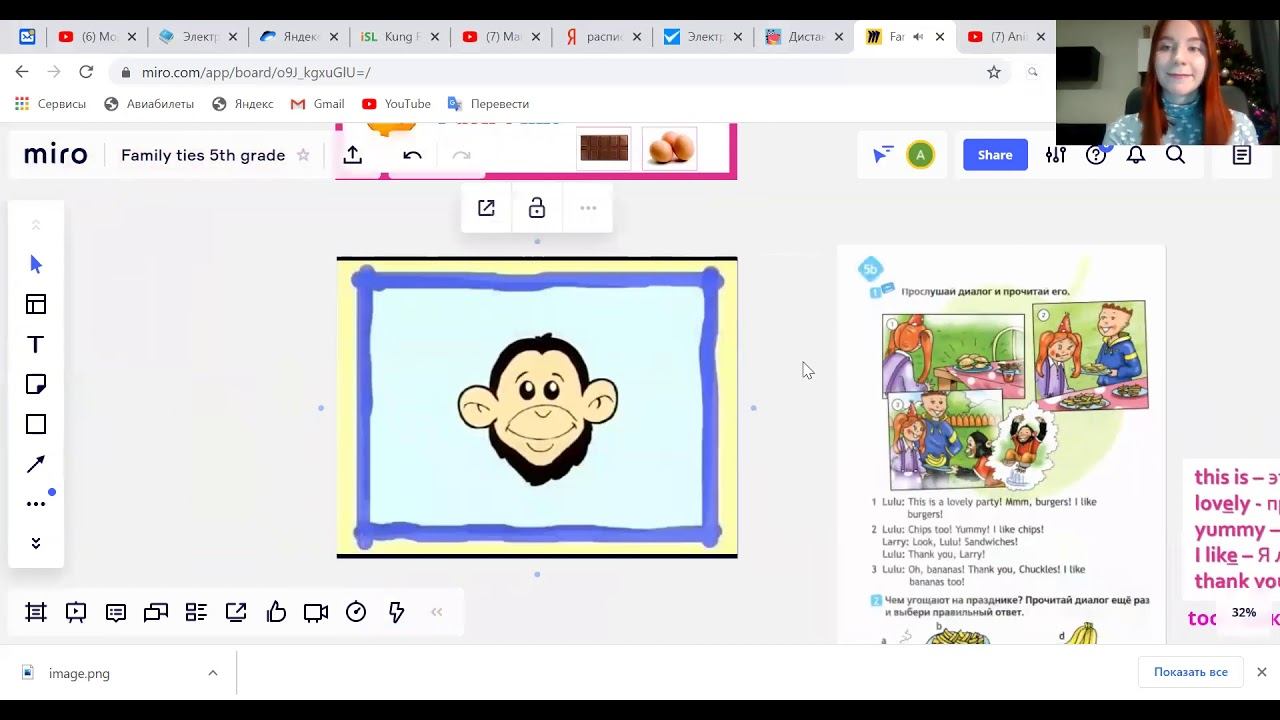This screenshot has height=720, width=1280.
Task: Open the Chat icon in bottom toolbar
Action: [156, 612]
